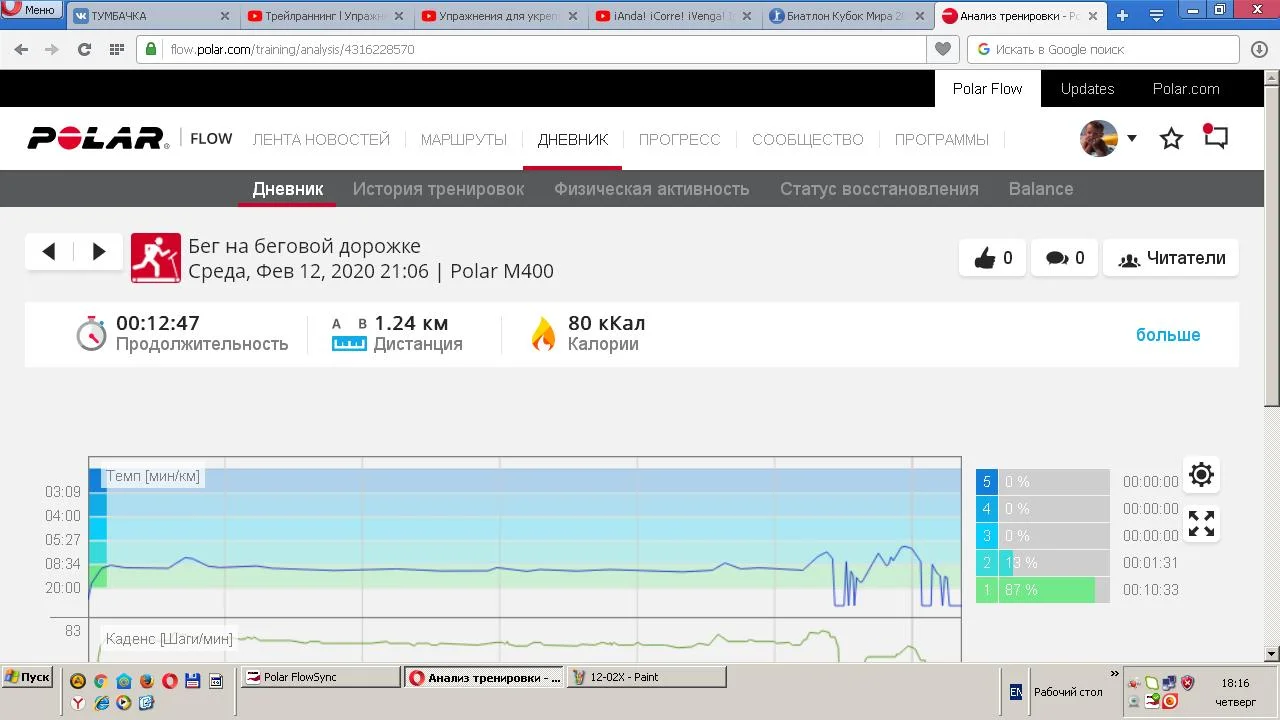Open the tab menu list icon
This screenshot has height=720, width=1280.
point(1156,16)
